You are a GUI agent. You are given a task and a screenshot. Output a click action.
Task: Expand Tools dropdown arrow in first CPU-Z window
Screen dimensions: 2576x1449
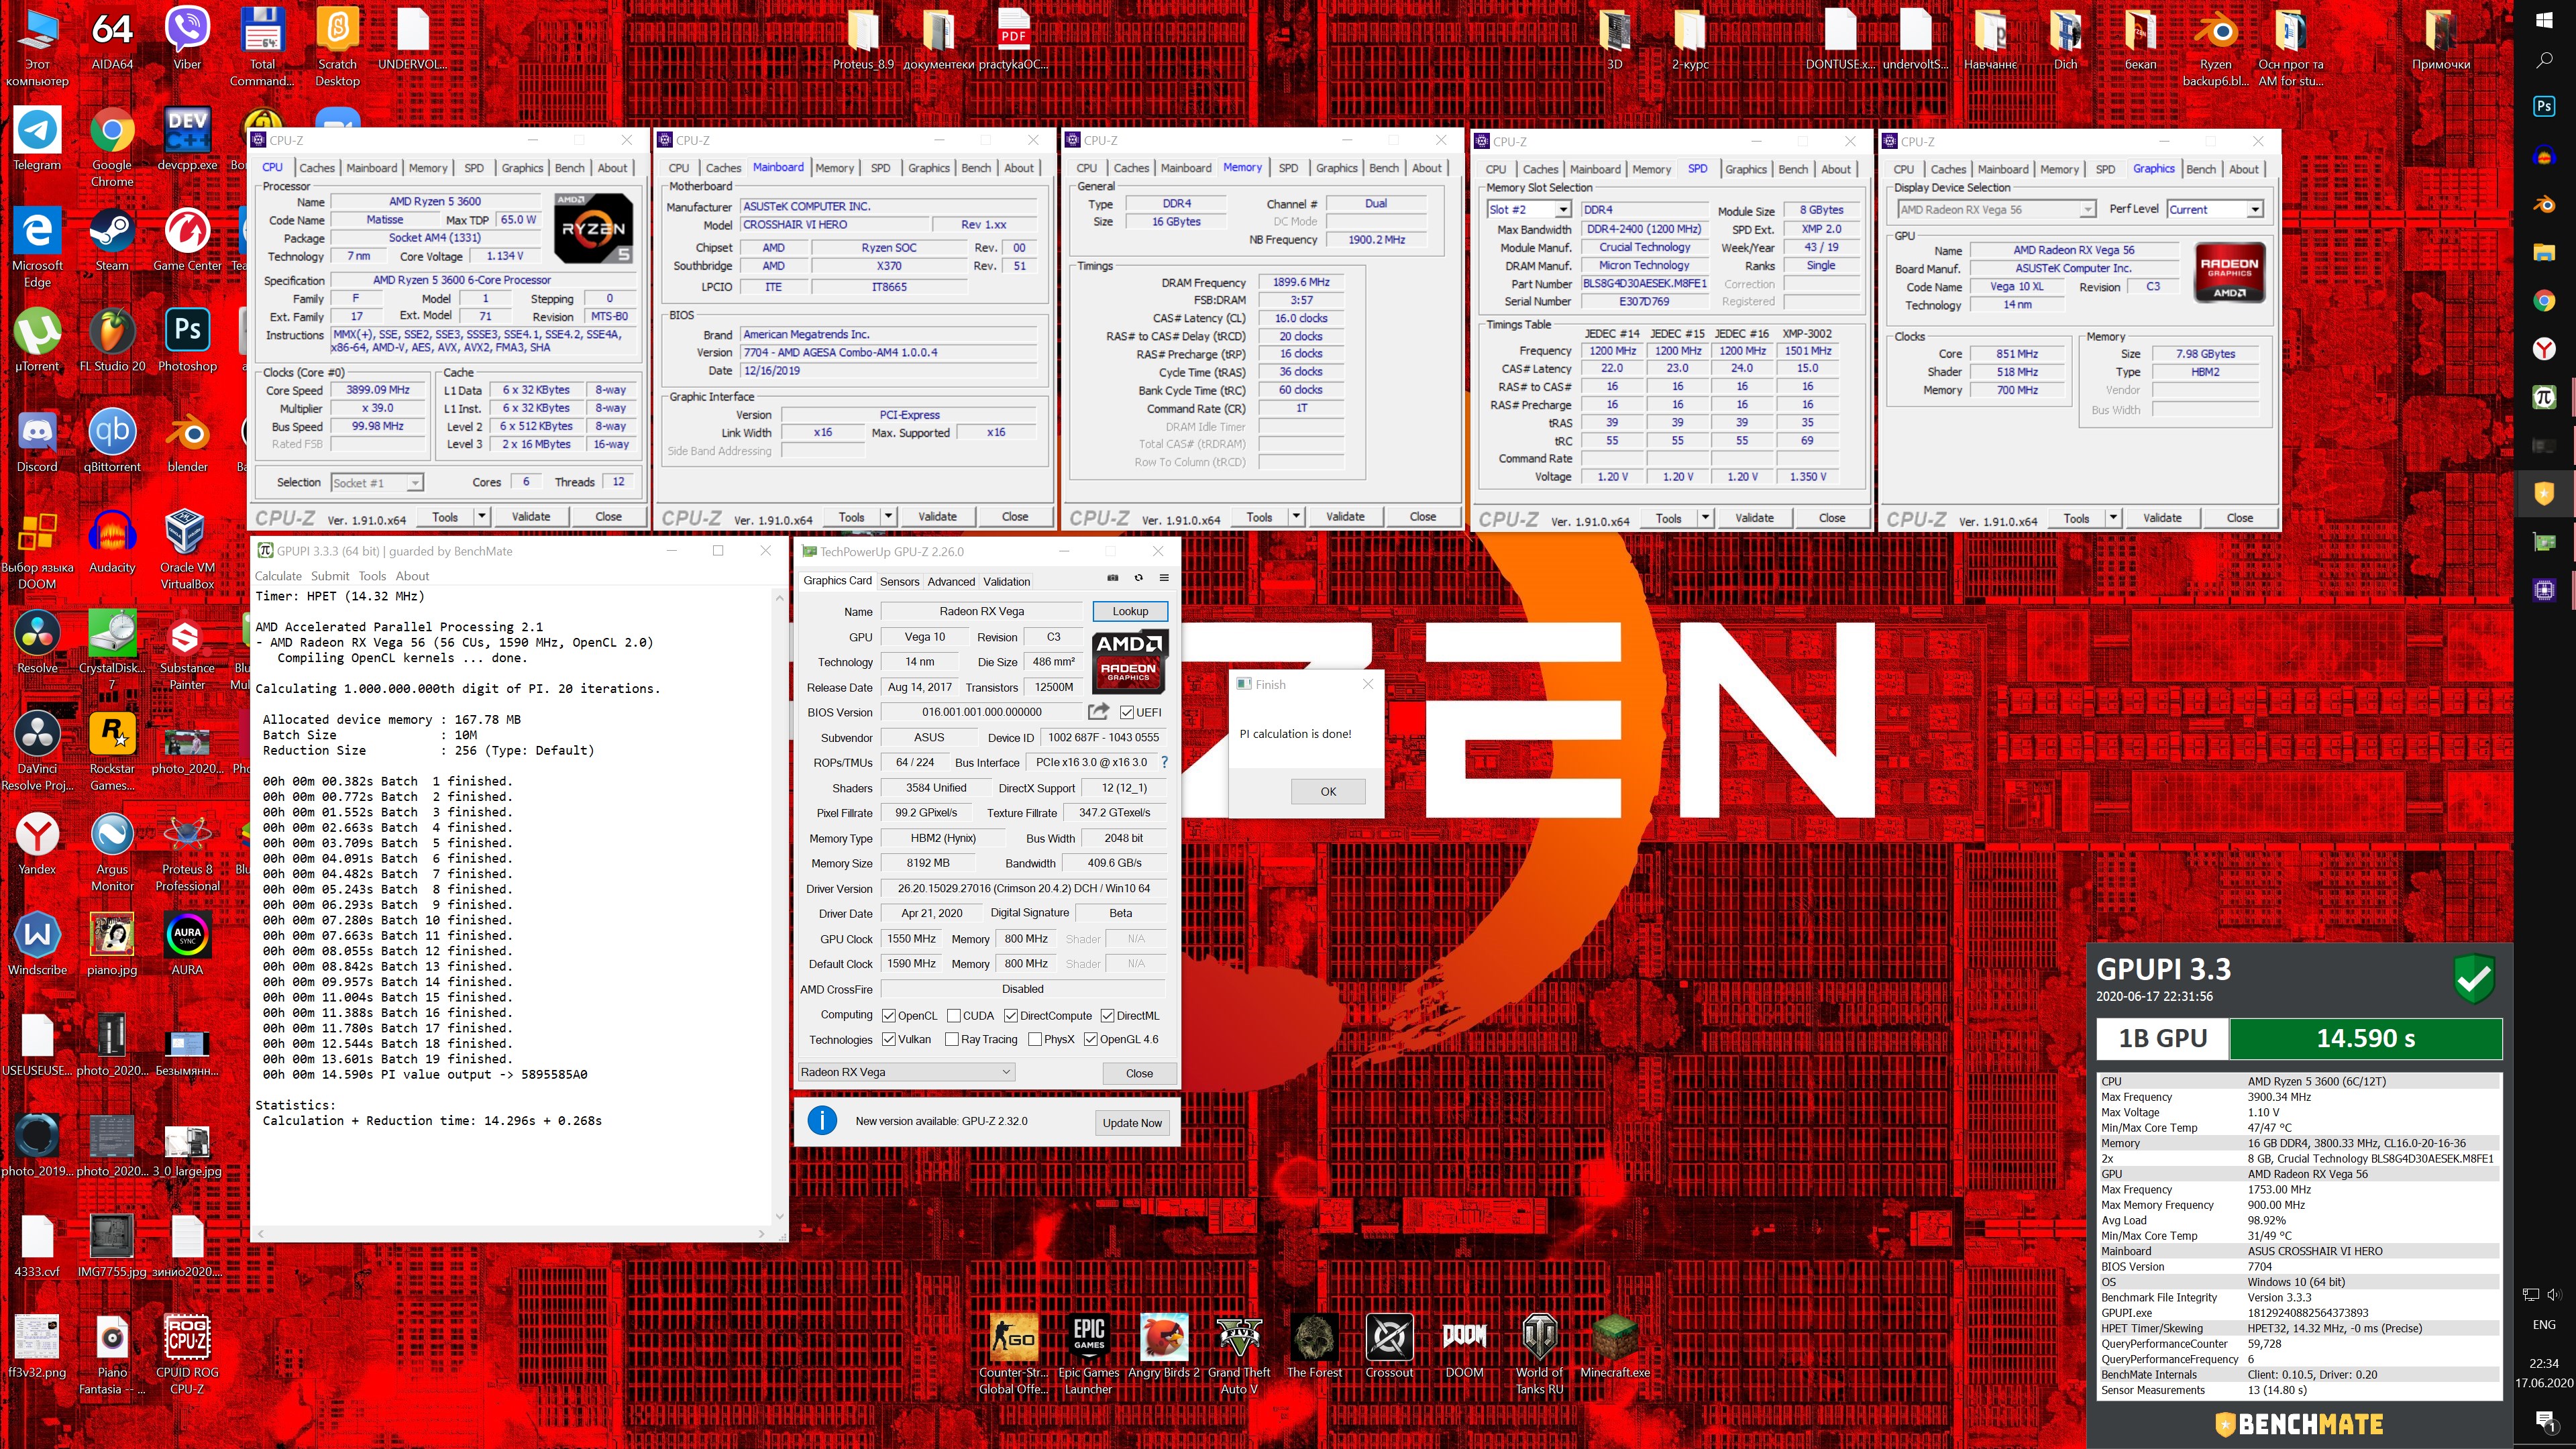click(x=482, y=516)
